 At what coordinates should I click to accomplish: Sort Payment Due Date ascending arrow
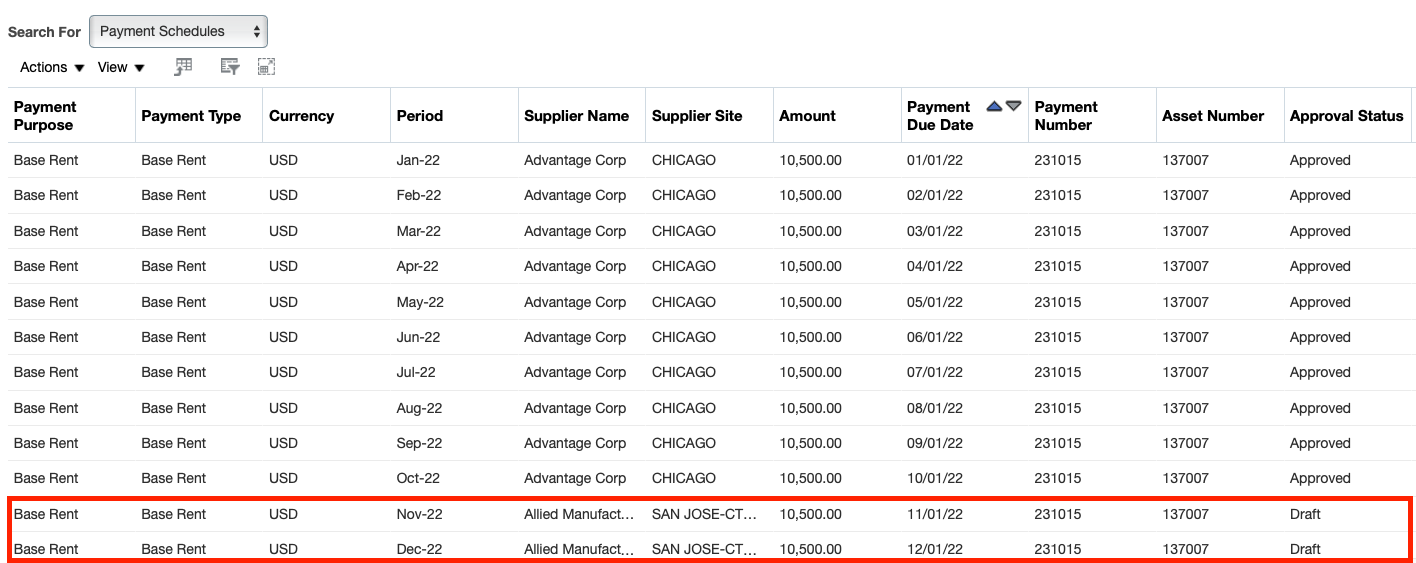pos(994,106)
